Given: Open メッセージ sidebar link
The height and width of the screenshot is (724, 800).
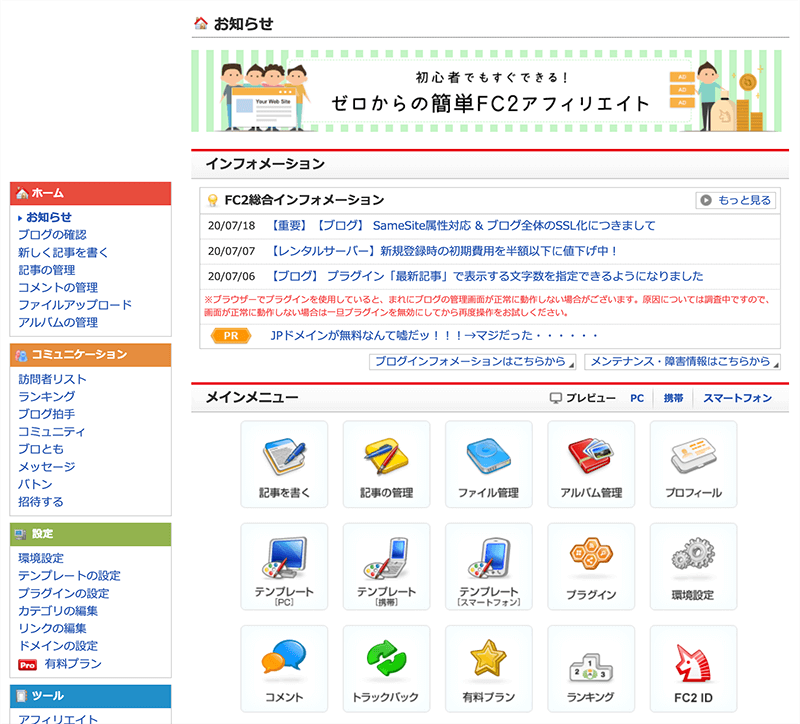Looking at the screenshot, I should click(46, 467).
